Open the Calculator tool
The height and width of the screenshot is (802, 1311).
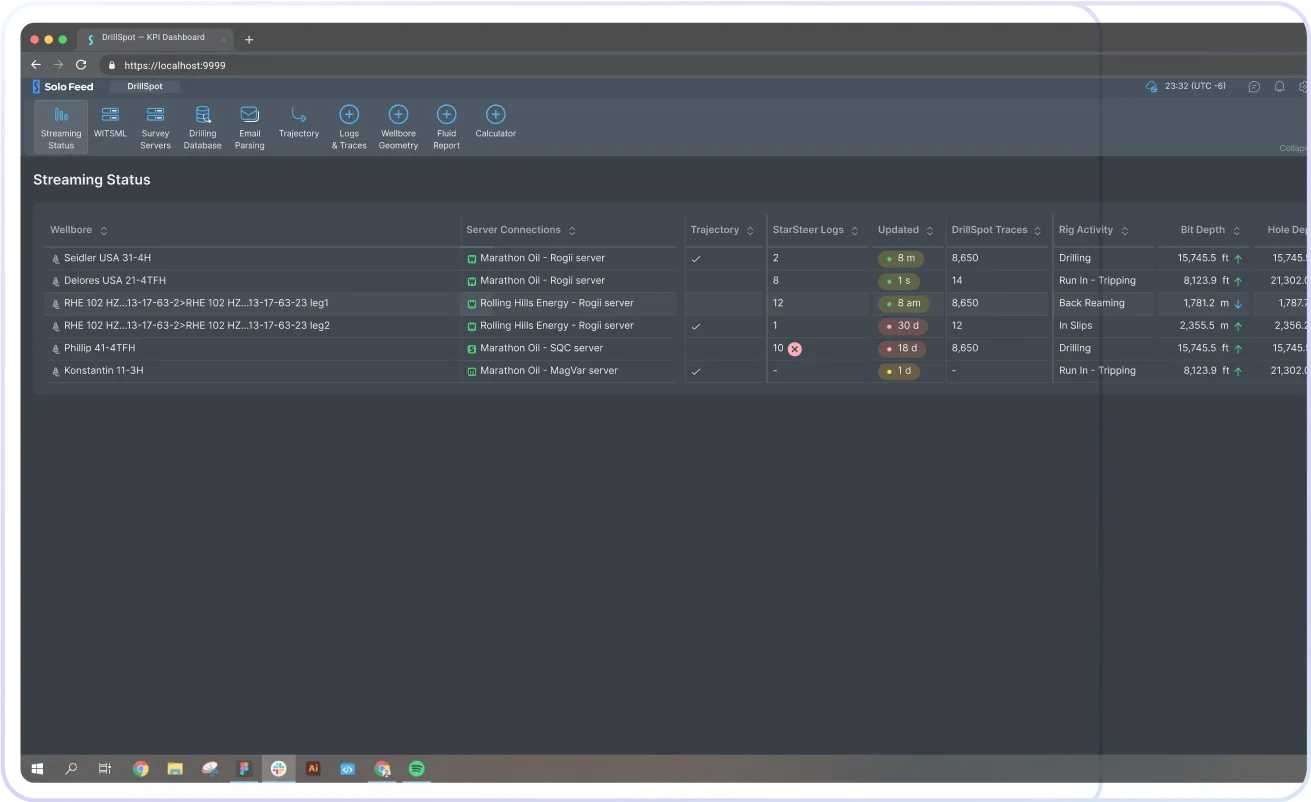coord(496,122)
